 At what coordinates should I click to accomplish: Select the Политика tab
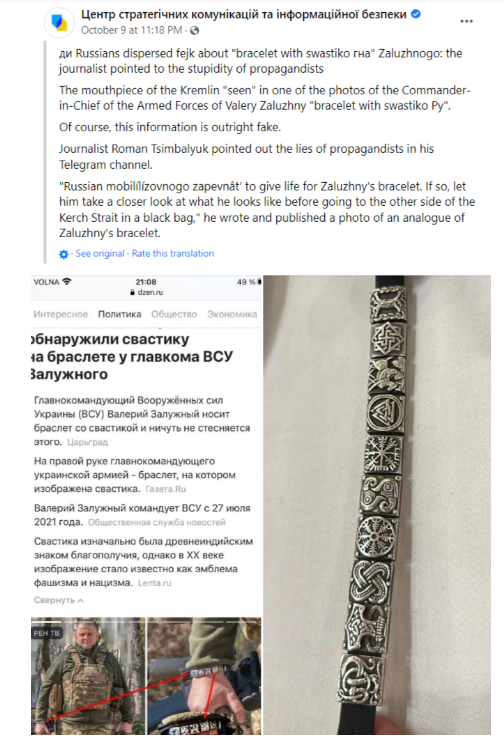(119, 314)
